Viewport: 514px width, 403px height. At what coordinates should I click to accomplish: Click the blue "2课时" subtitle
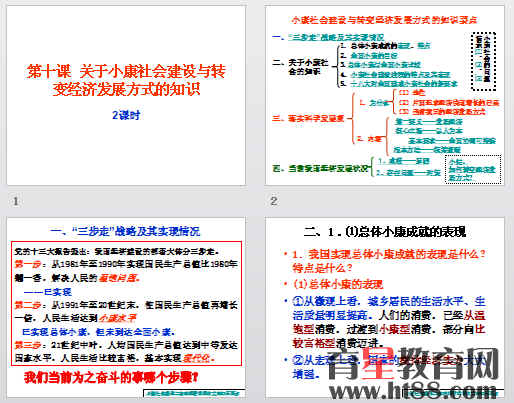click(x=126, y=115)
